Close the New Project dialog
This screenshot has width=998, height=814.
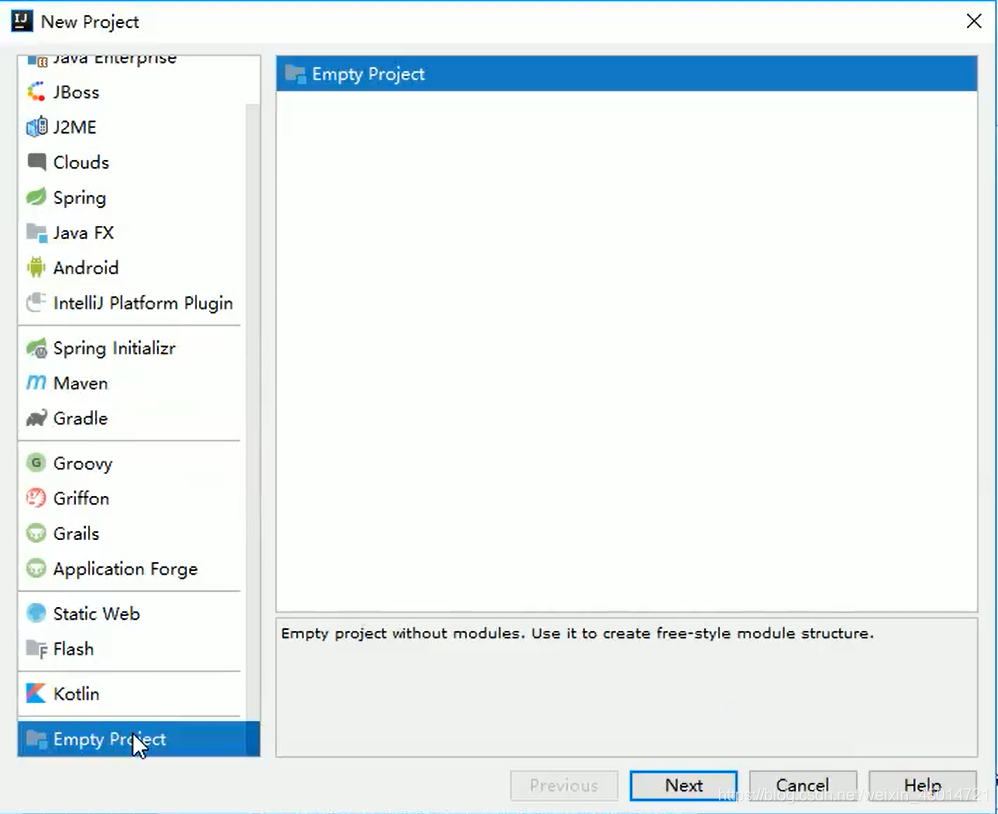point(974,21)
